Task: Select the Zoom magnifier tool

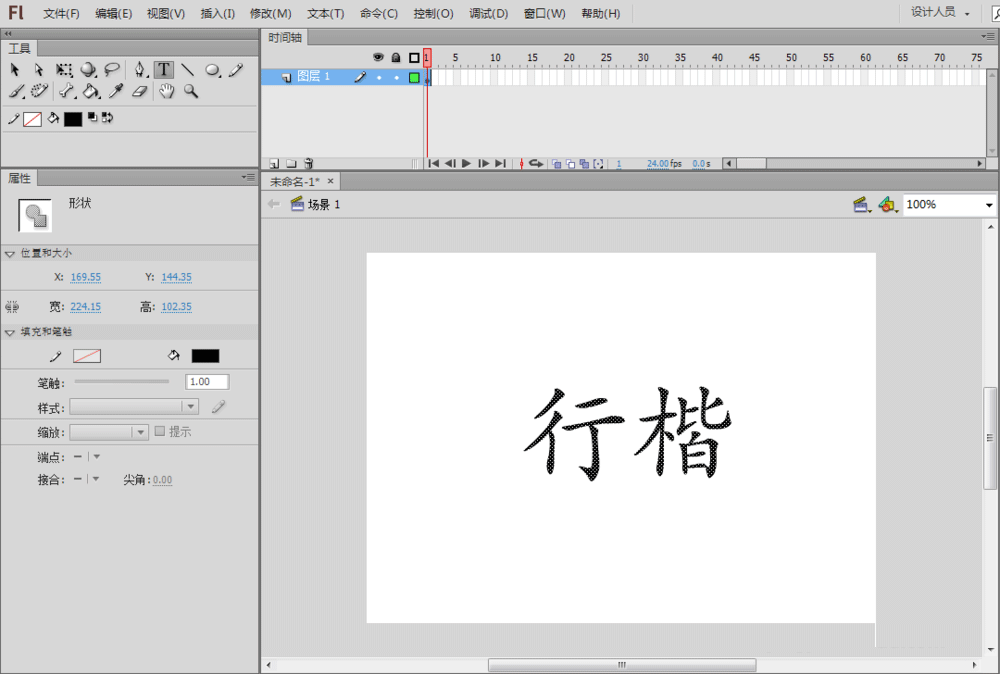Action: [x=190, y=92]
